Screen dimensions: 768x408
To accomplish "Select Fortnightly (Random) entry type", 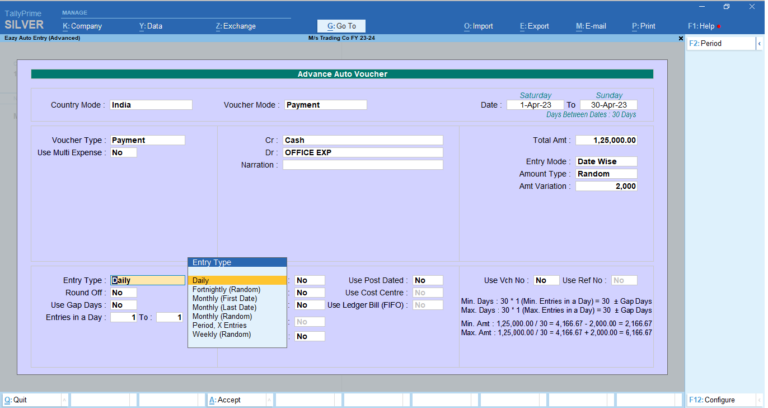I will [237, 289].
